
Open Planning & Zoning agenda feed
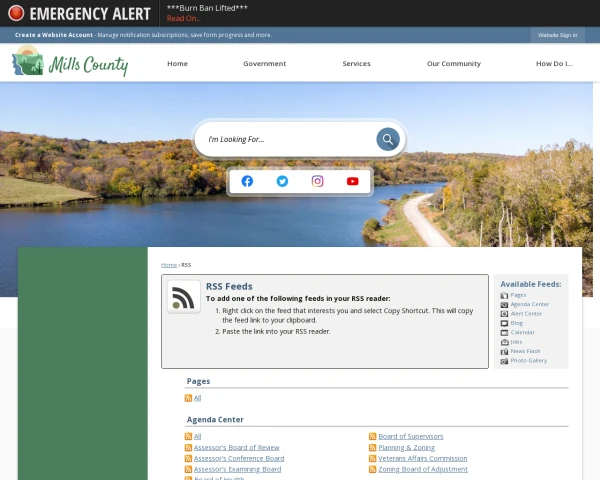[x=406, y=447]
